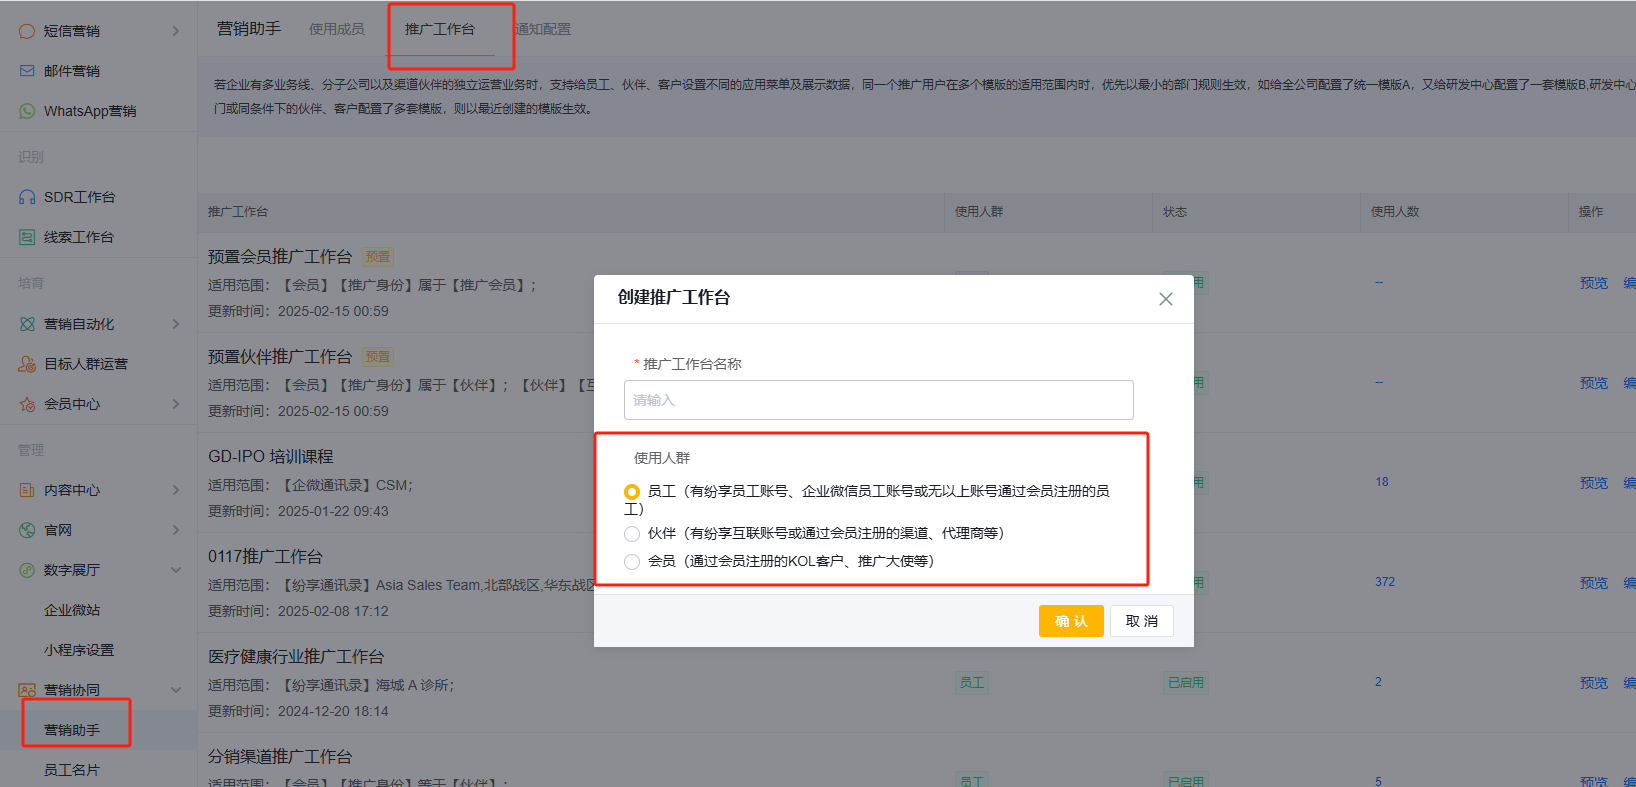
Task: Click the 会员中心 icon
Action: (x=27, y=404)
